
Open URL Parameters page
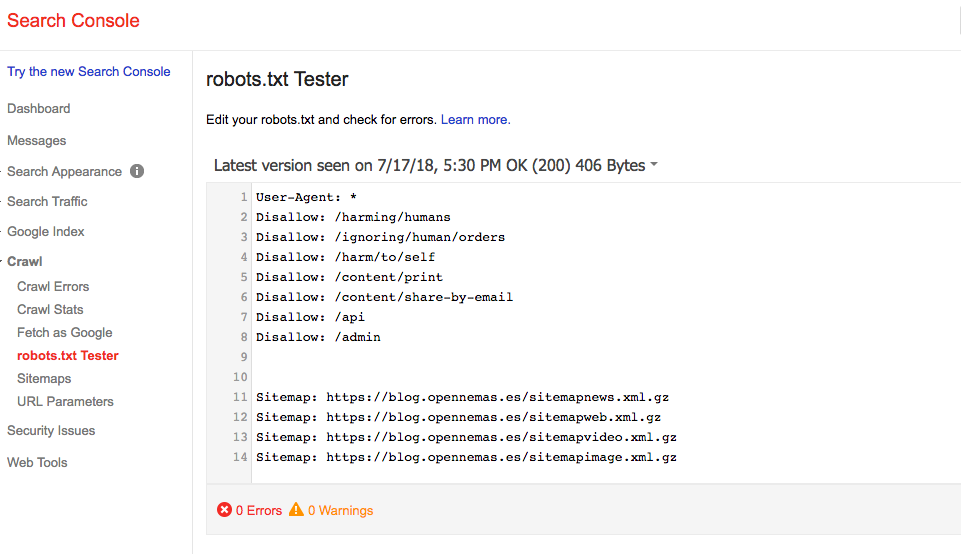coord(65,401)
